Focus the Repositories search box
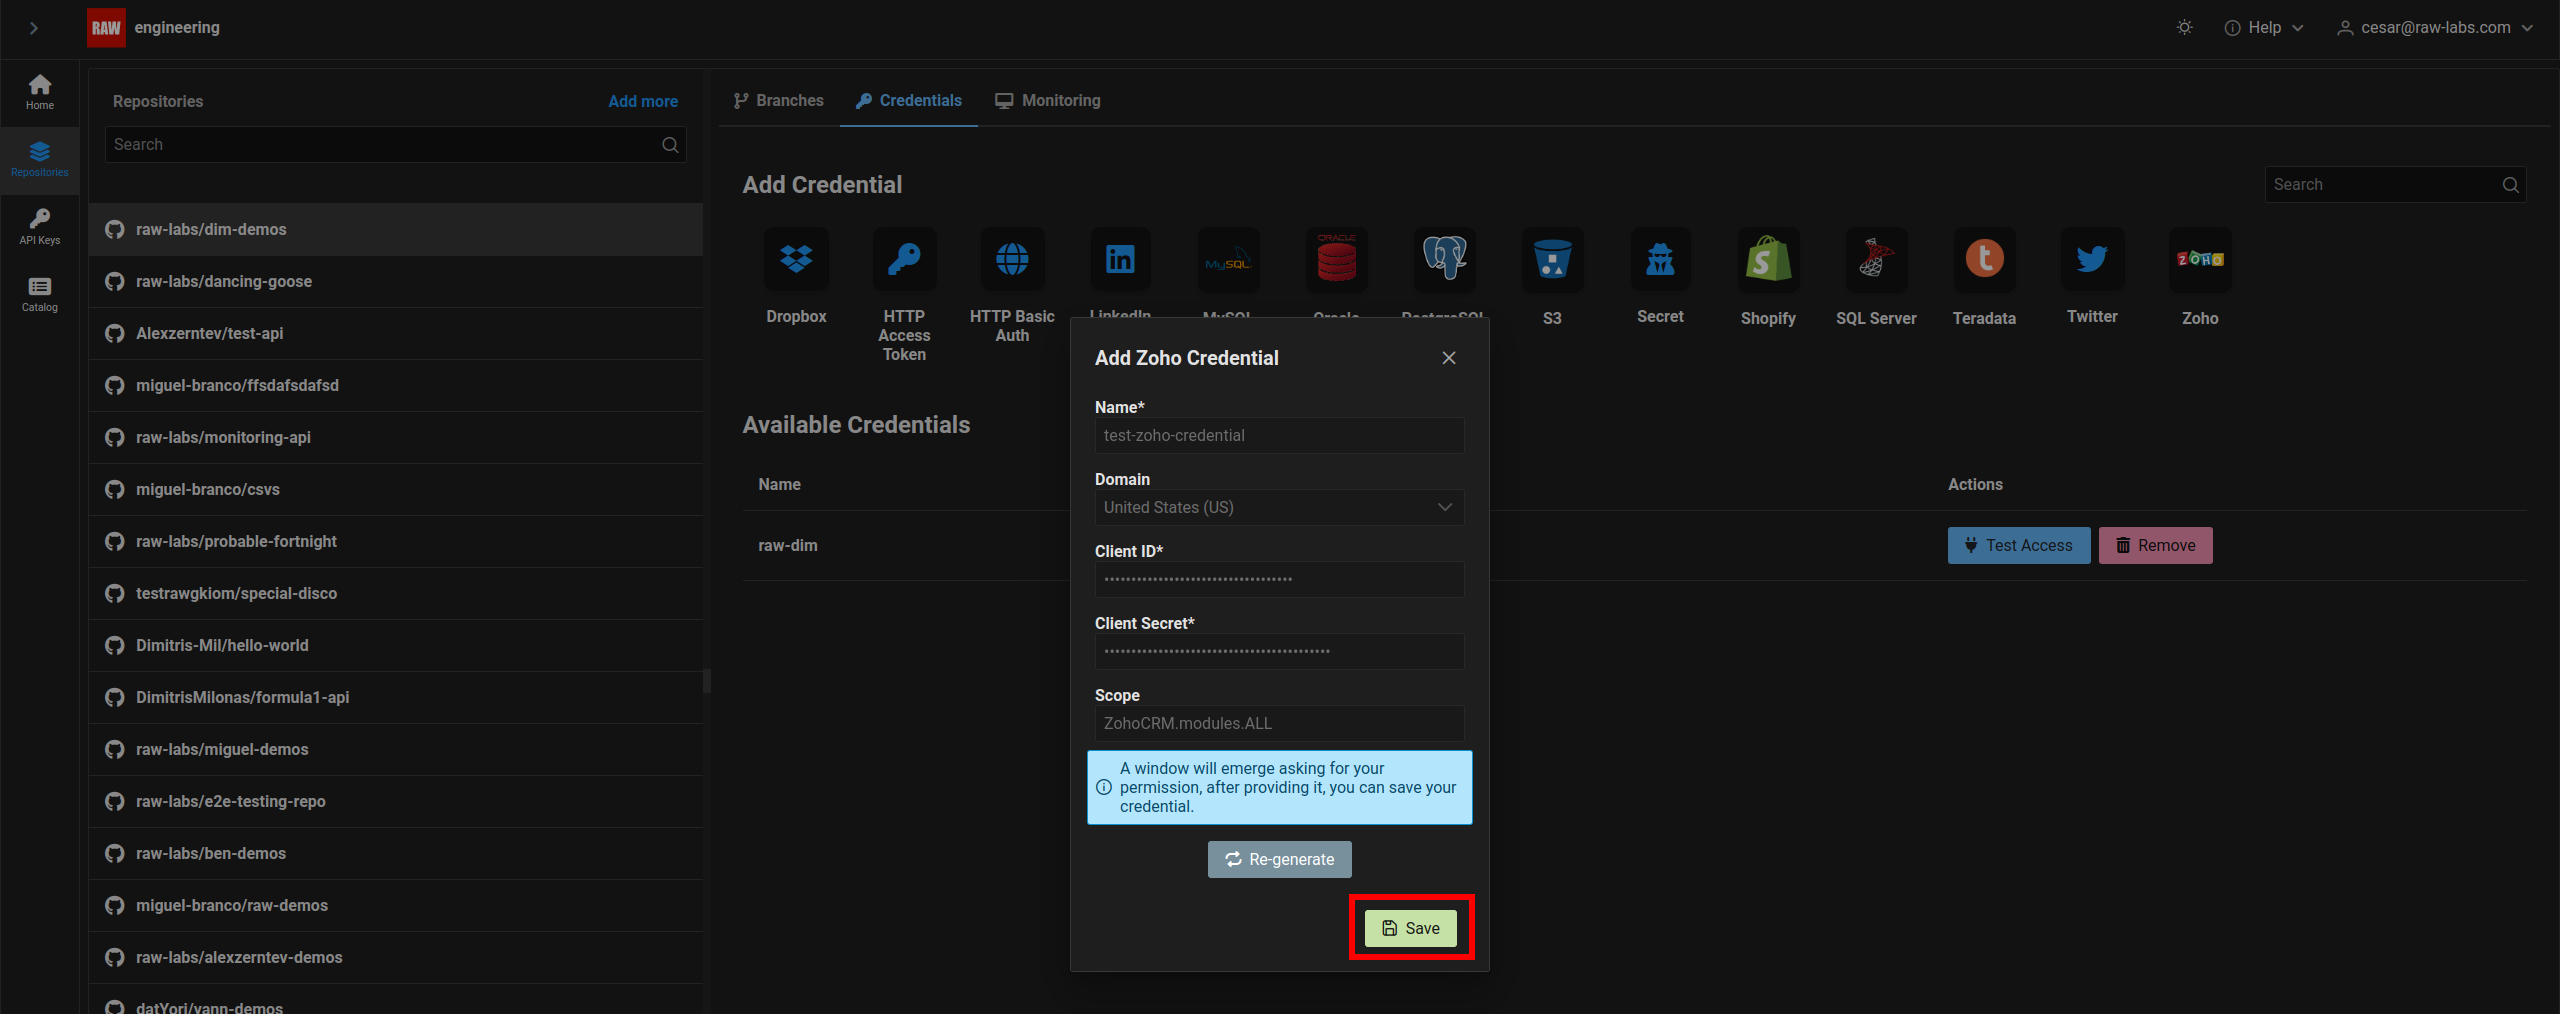 396,145
